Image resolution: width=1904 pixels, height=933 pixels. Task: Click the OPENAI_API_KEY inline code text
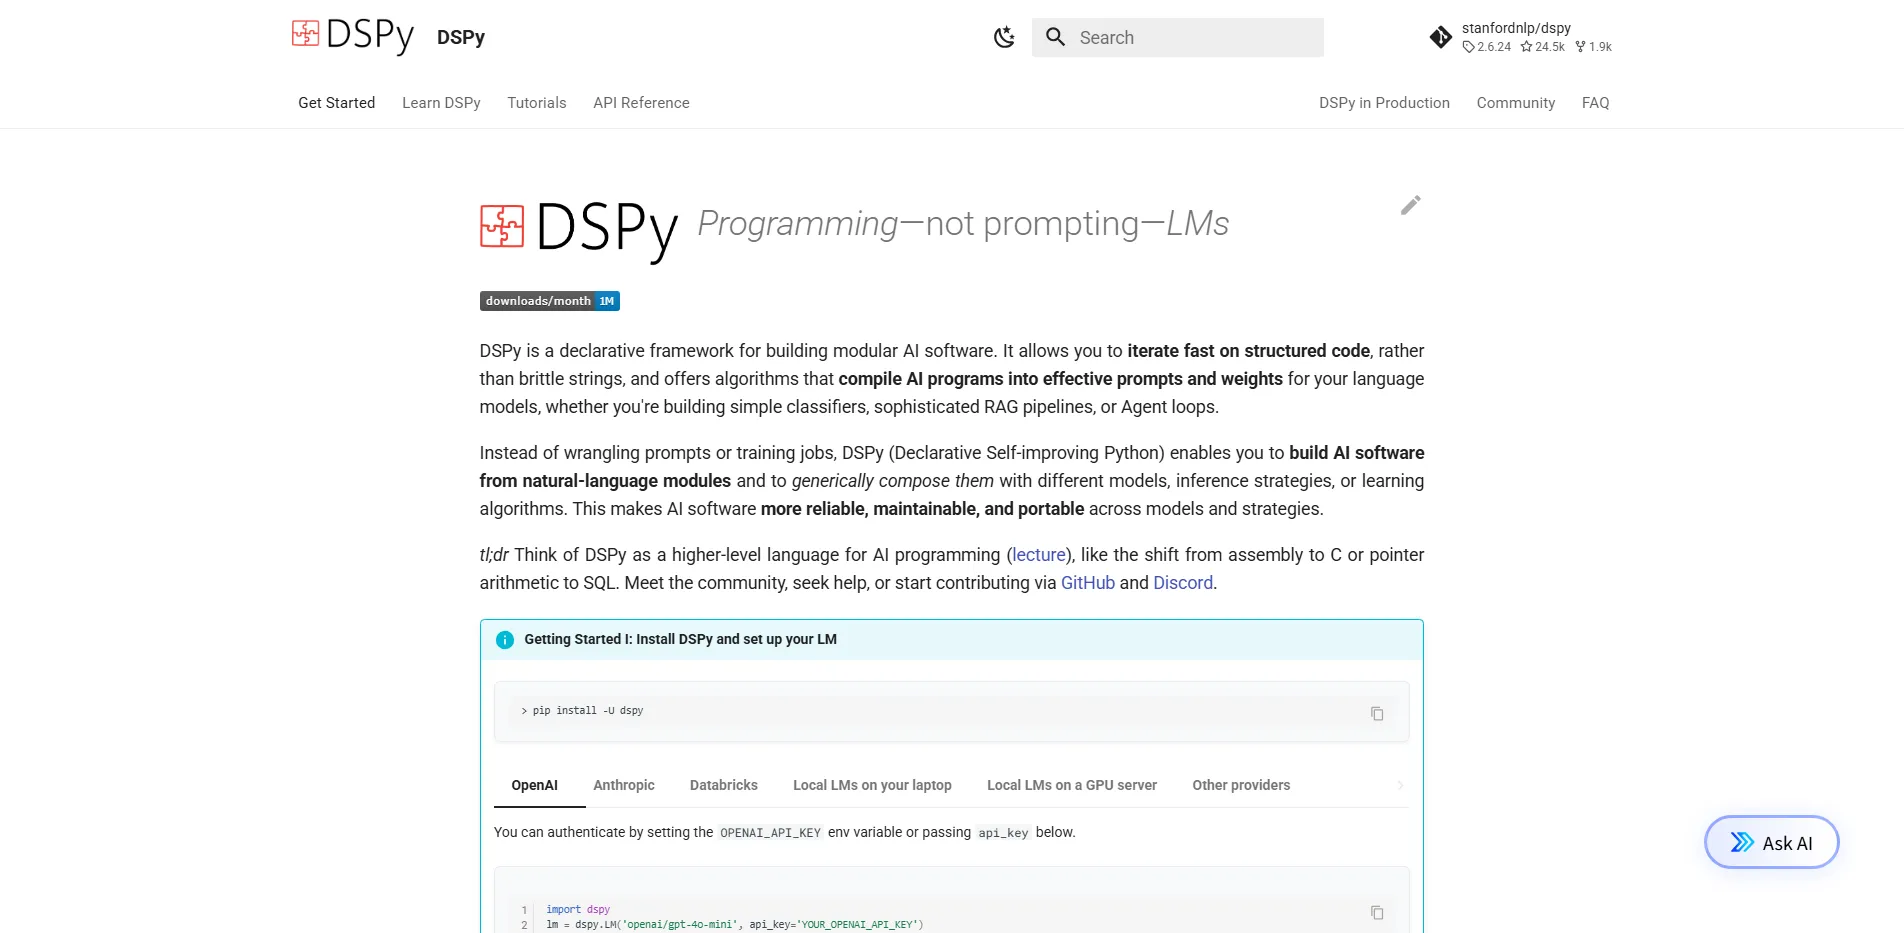770,833
